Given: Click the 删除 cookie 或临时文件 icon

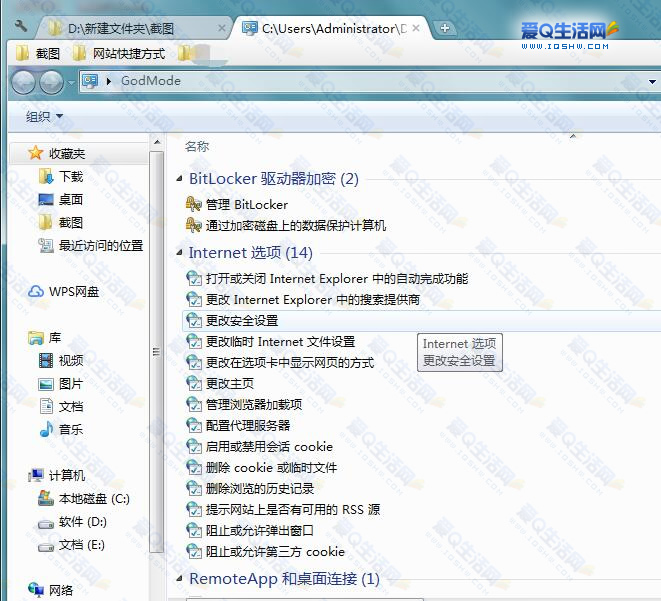Looking at the screenshot, I should 193,467.
